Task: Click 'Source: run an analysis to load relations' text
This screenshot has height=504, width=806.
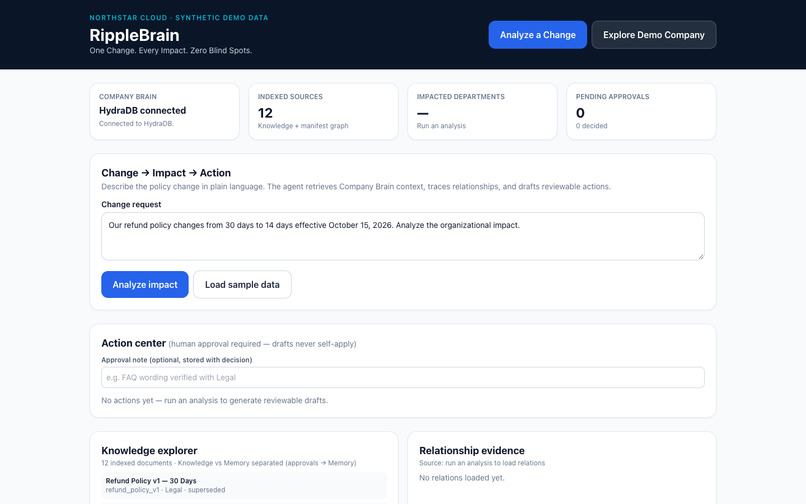Action: click(482, 463)
